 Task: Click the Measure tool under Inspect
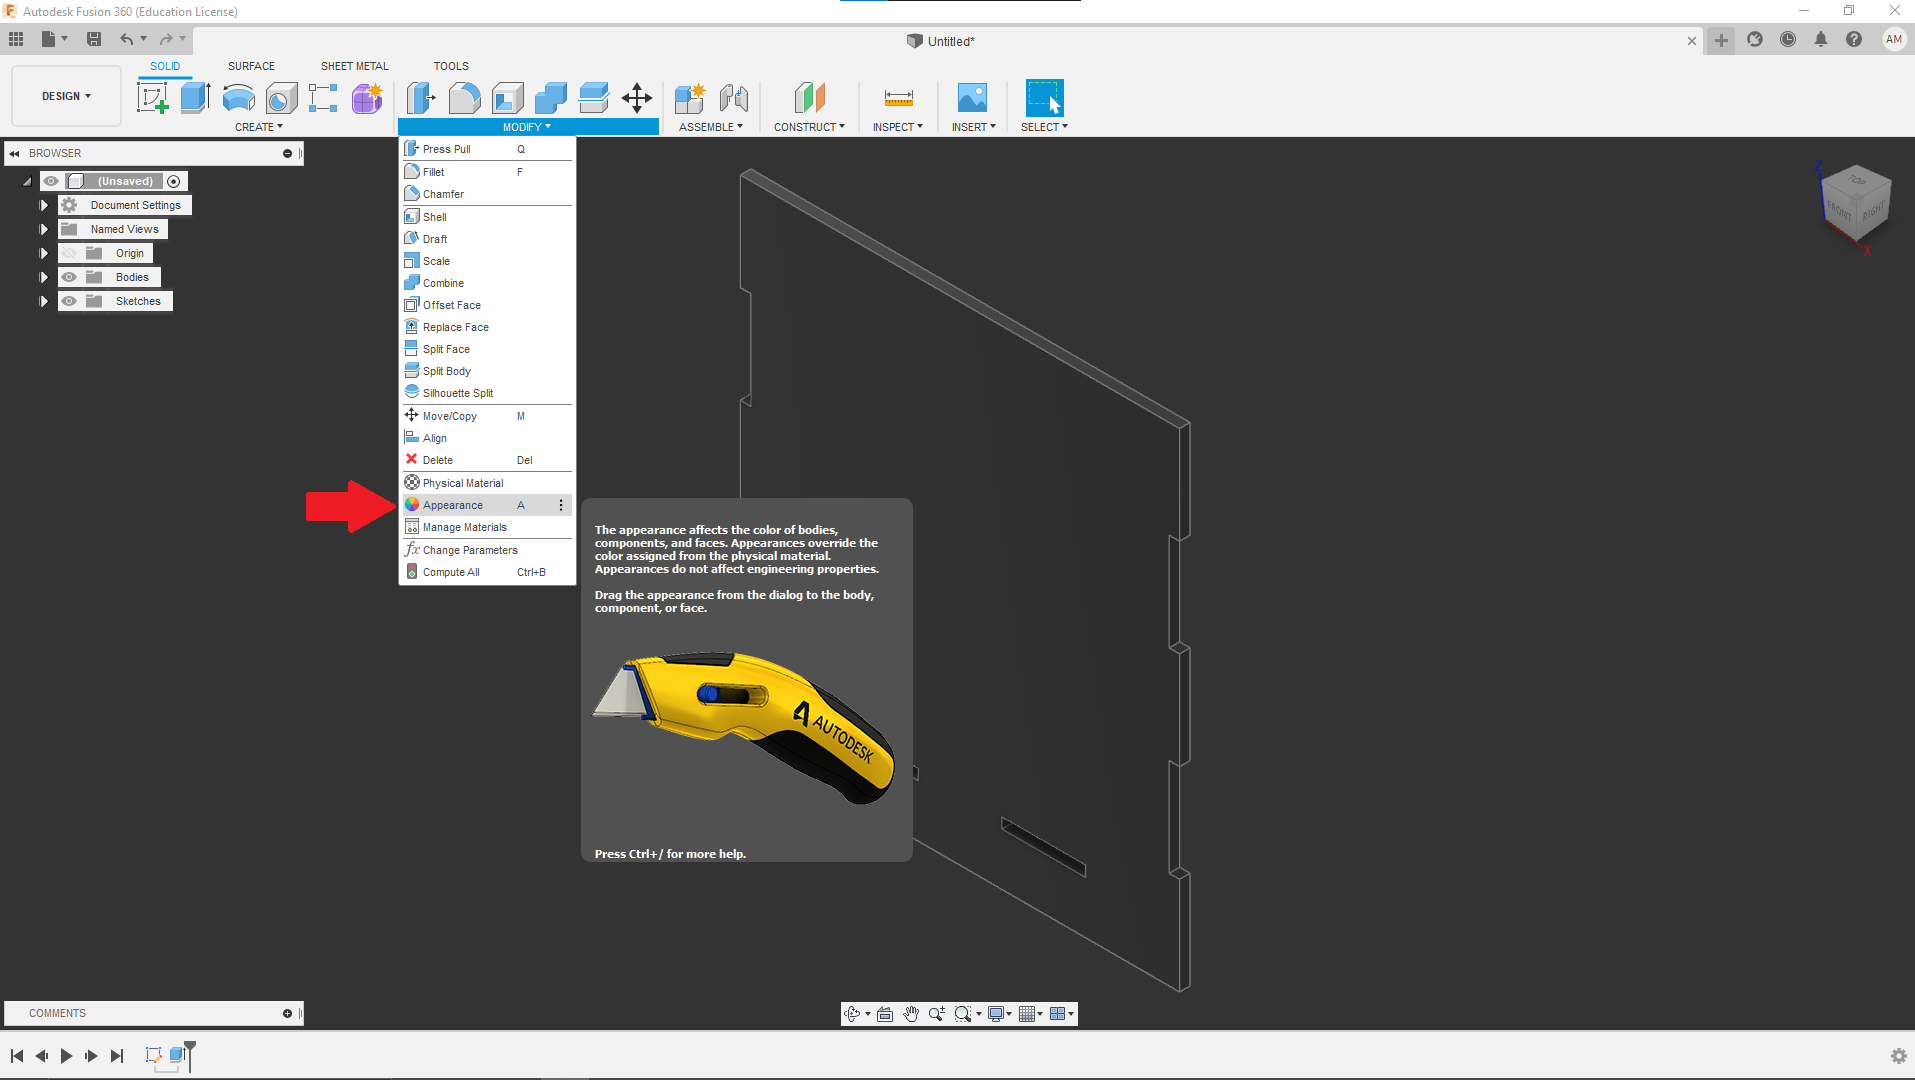click(x=898, y=98)
